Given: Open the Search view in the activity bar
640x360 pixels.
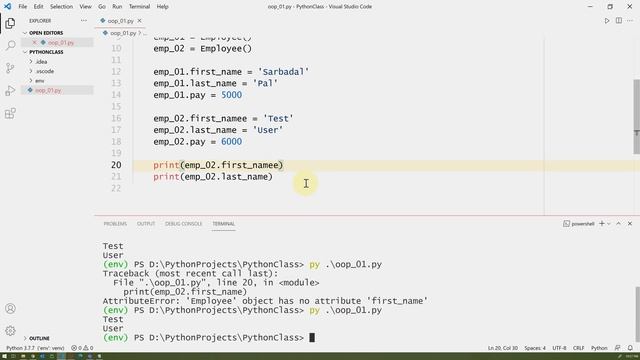Looking at the screenshot, I should pyautogui.click(x=10, y=45).
